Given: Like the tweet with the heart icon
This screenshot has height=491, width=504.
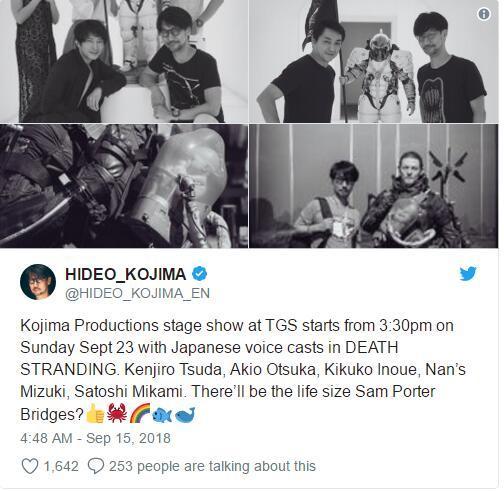Looking at the screenshot, I should (30, 466).
